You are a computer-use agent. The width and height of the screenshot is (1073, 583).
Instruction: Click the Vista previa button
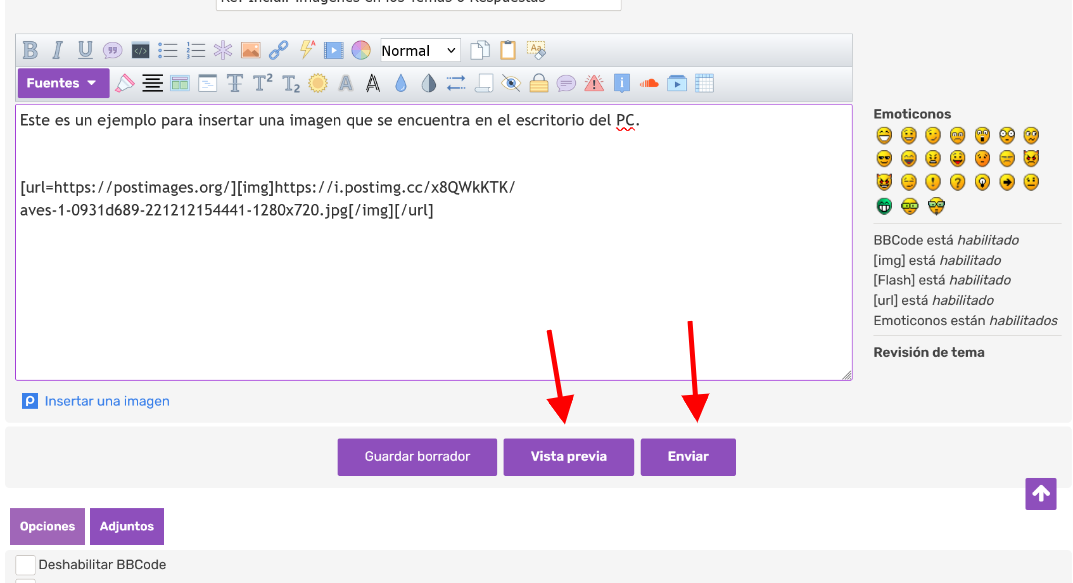coord(569,456)
